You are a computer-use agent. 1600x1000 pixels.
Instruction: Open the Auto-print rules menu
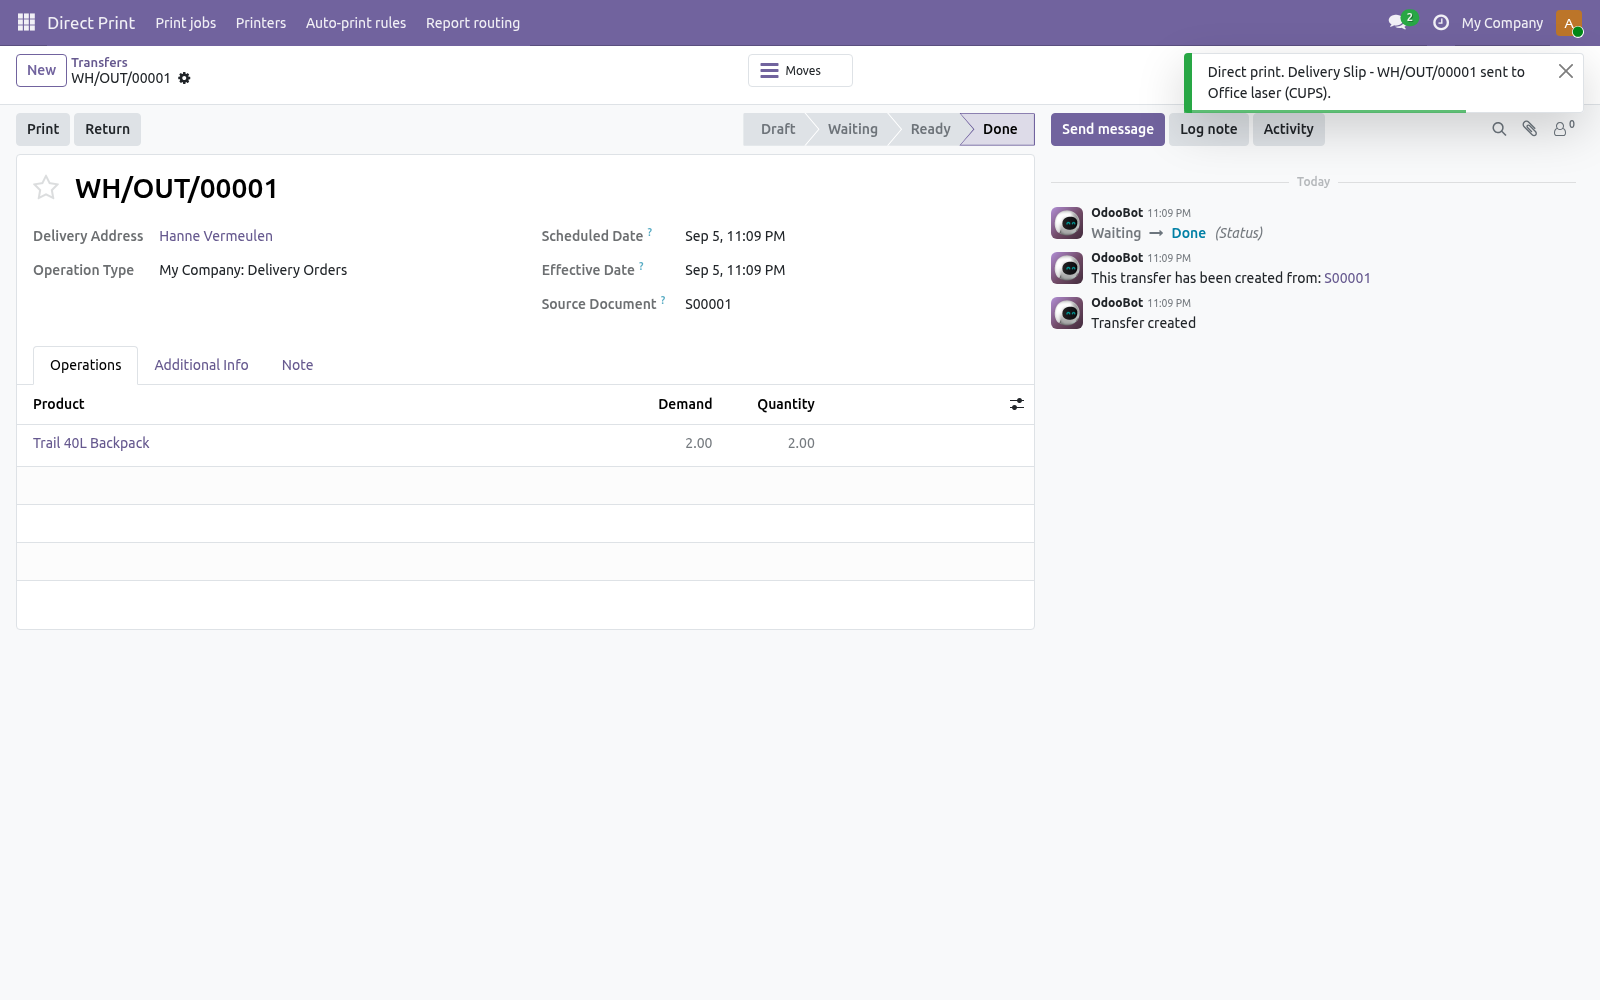tap(356, 23)
